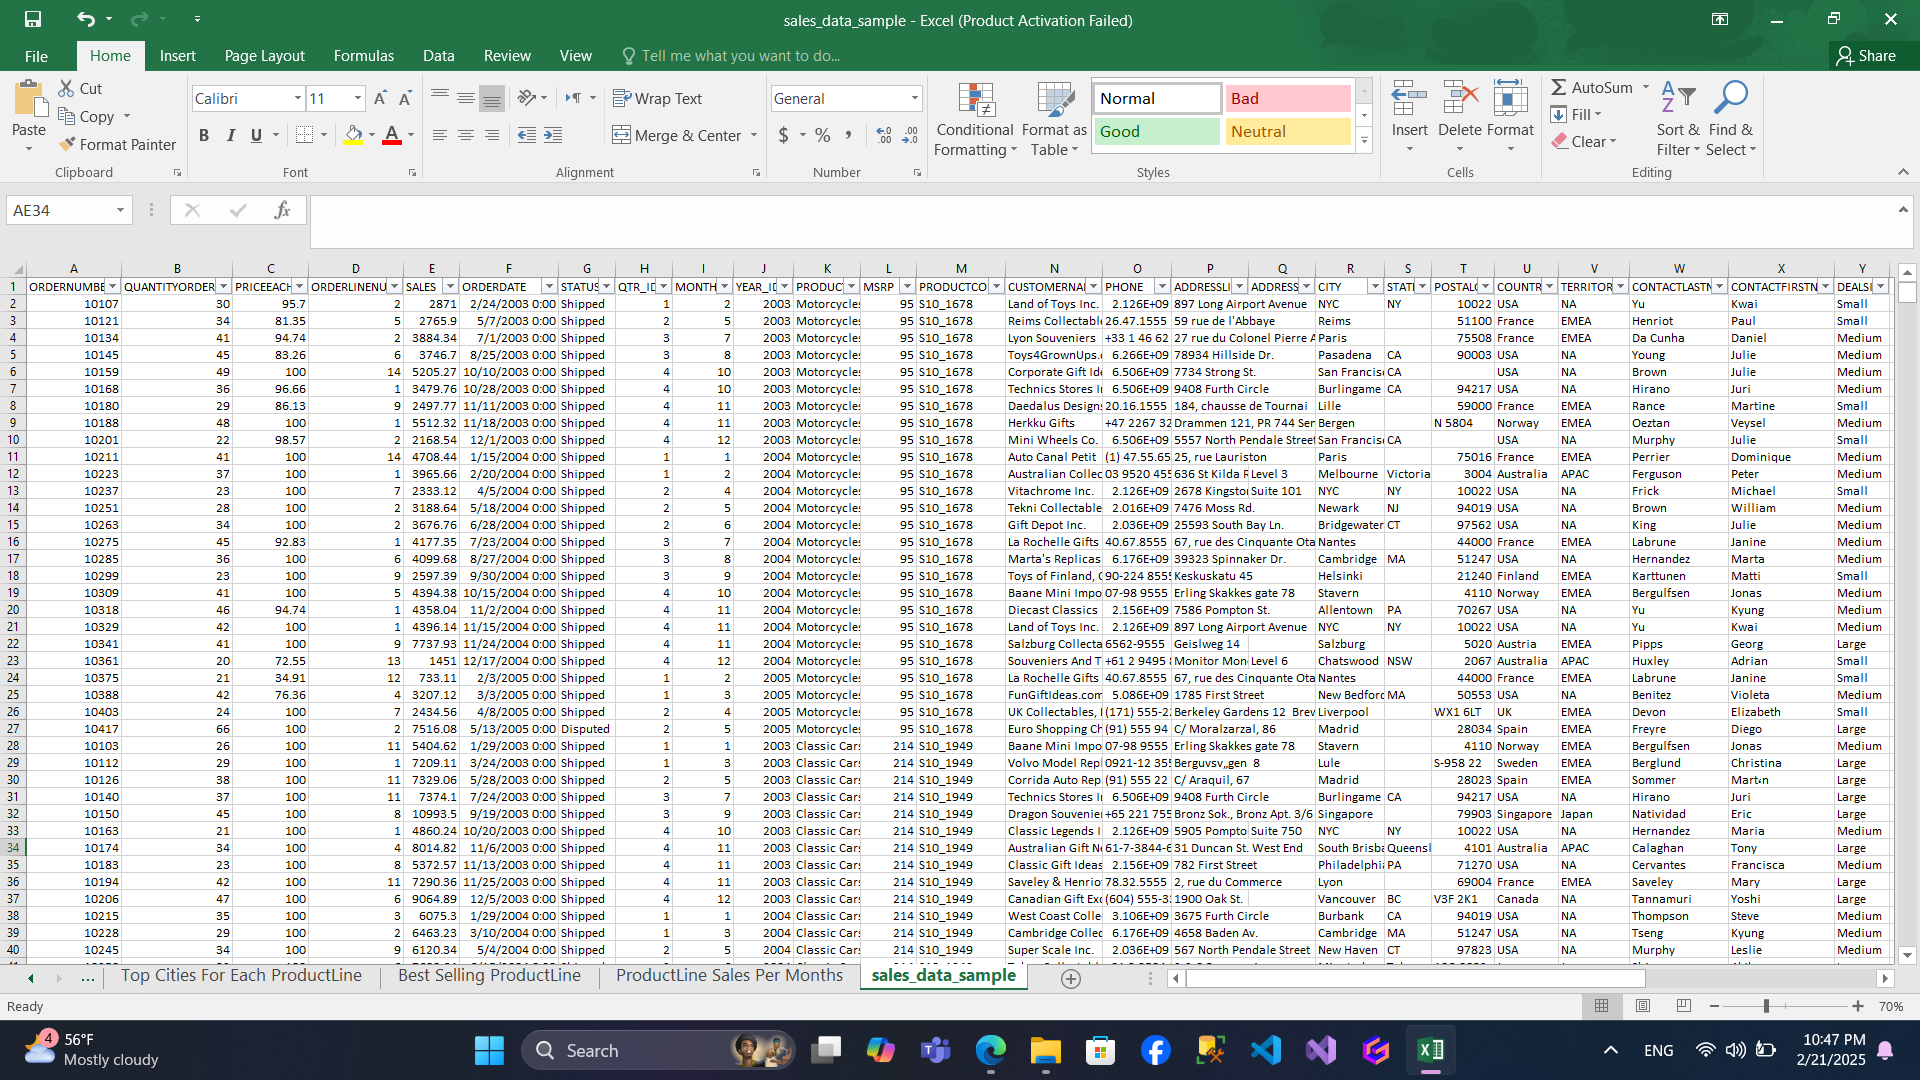The image size is (1920, 1080).
Task: Switch to Page Break Preview in status bar
Action: click(x=1684, y=1006)
